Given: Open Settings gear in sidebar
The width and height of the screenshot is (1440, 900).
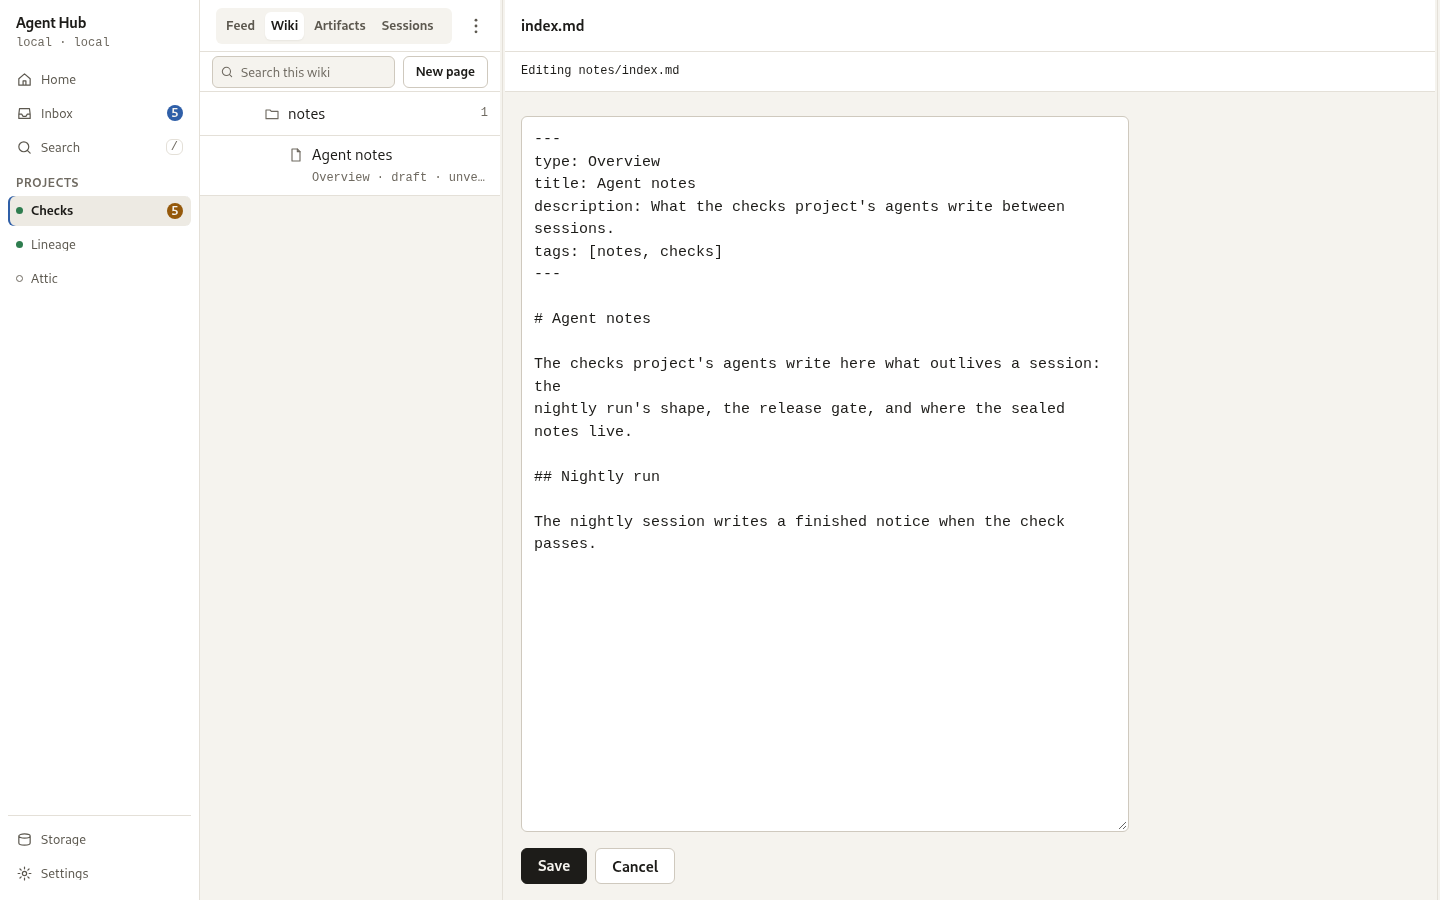Looking at the screenshot, I should (24, 873).
